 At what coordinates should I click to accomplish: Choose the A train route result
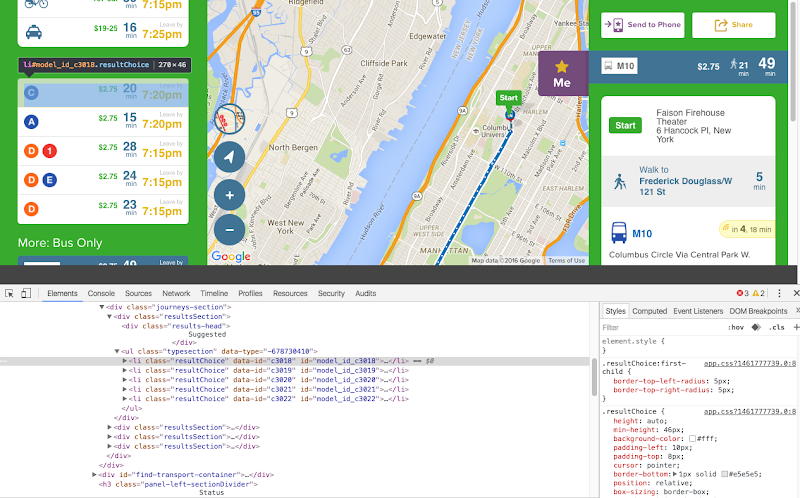point(103,122)
